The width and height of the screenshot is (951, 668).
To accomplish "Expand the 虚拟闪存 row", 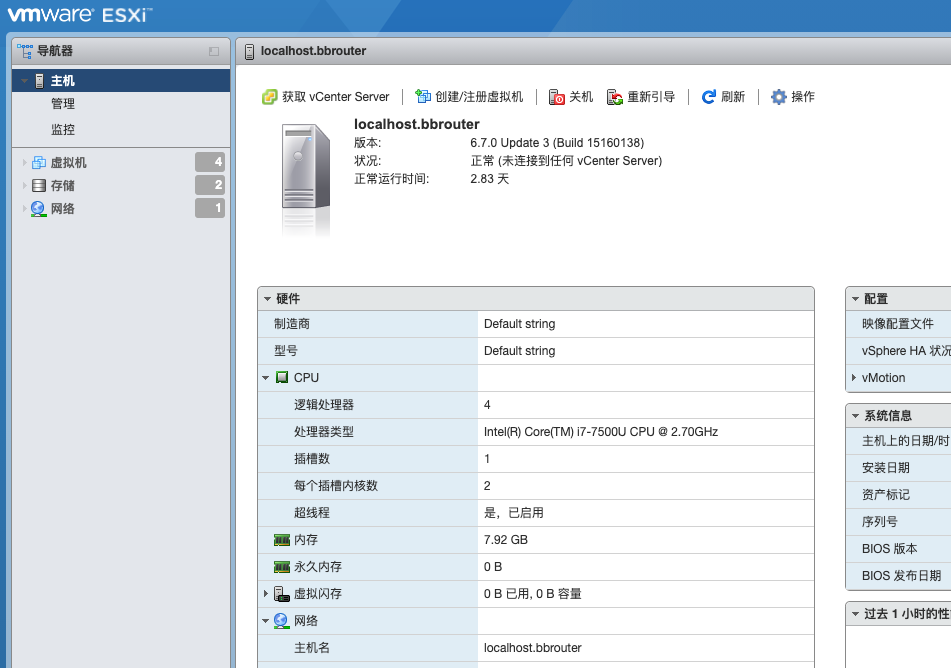I will click(266, 594).
